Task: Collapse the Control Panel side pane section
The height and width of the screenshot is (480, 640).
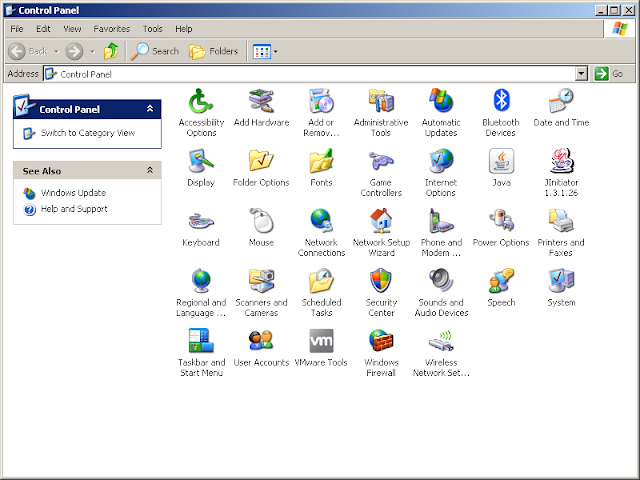Action: [150, 109]
